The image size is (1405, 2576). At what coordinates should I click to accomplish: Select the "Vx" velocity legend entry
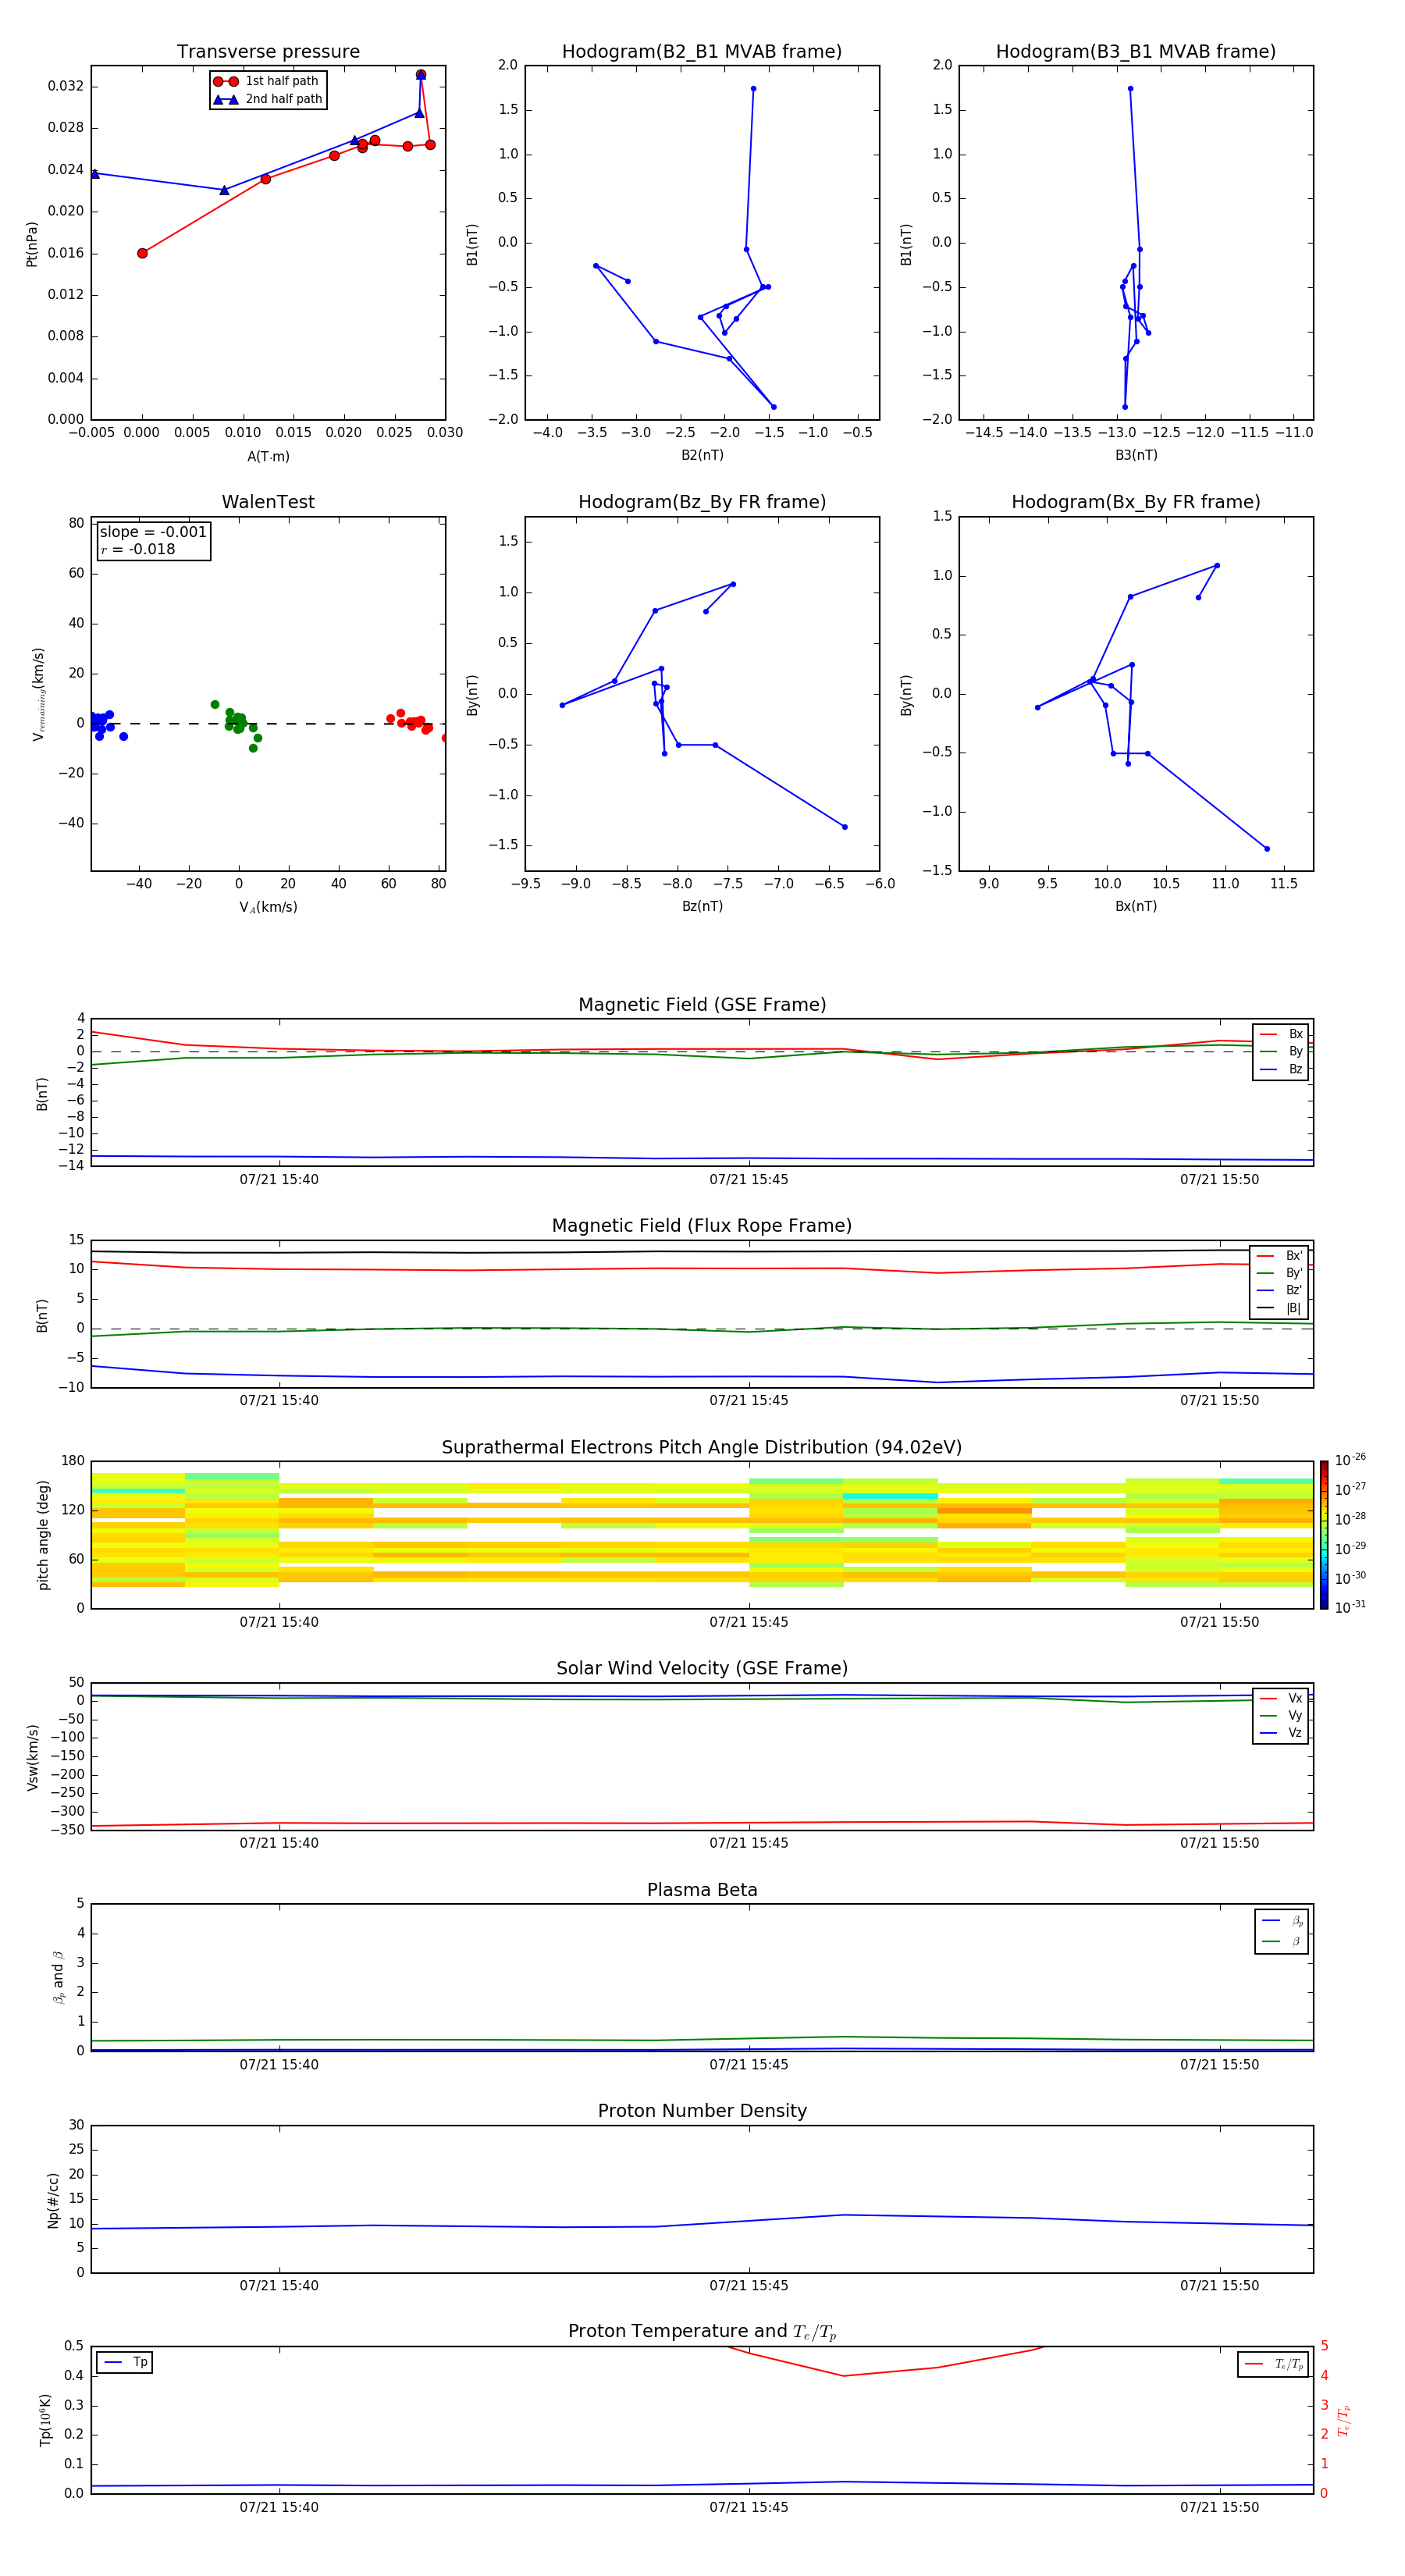(1281, 1698)
